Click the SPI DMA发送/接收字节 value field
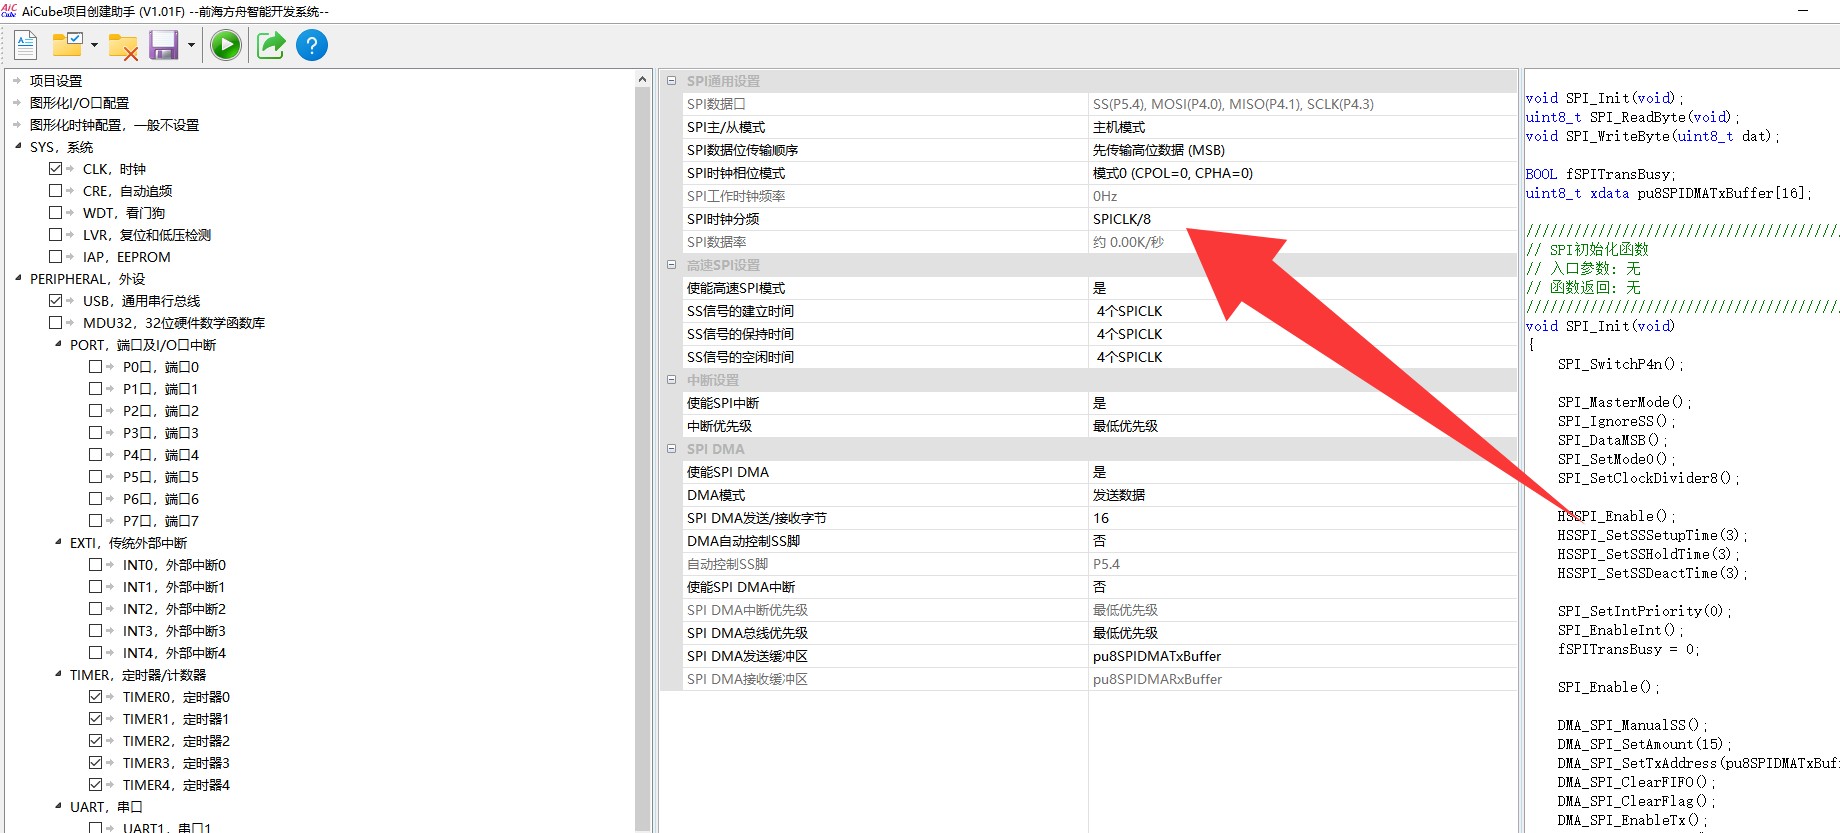 [1300, 518]
